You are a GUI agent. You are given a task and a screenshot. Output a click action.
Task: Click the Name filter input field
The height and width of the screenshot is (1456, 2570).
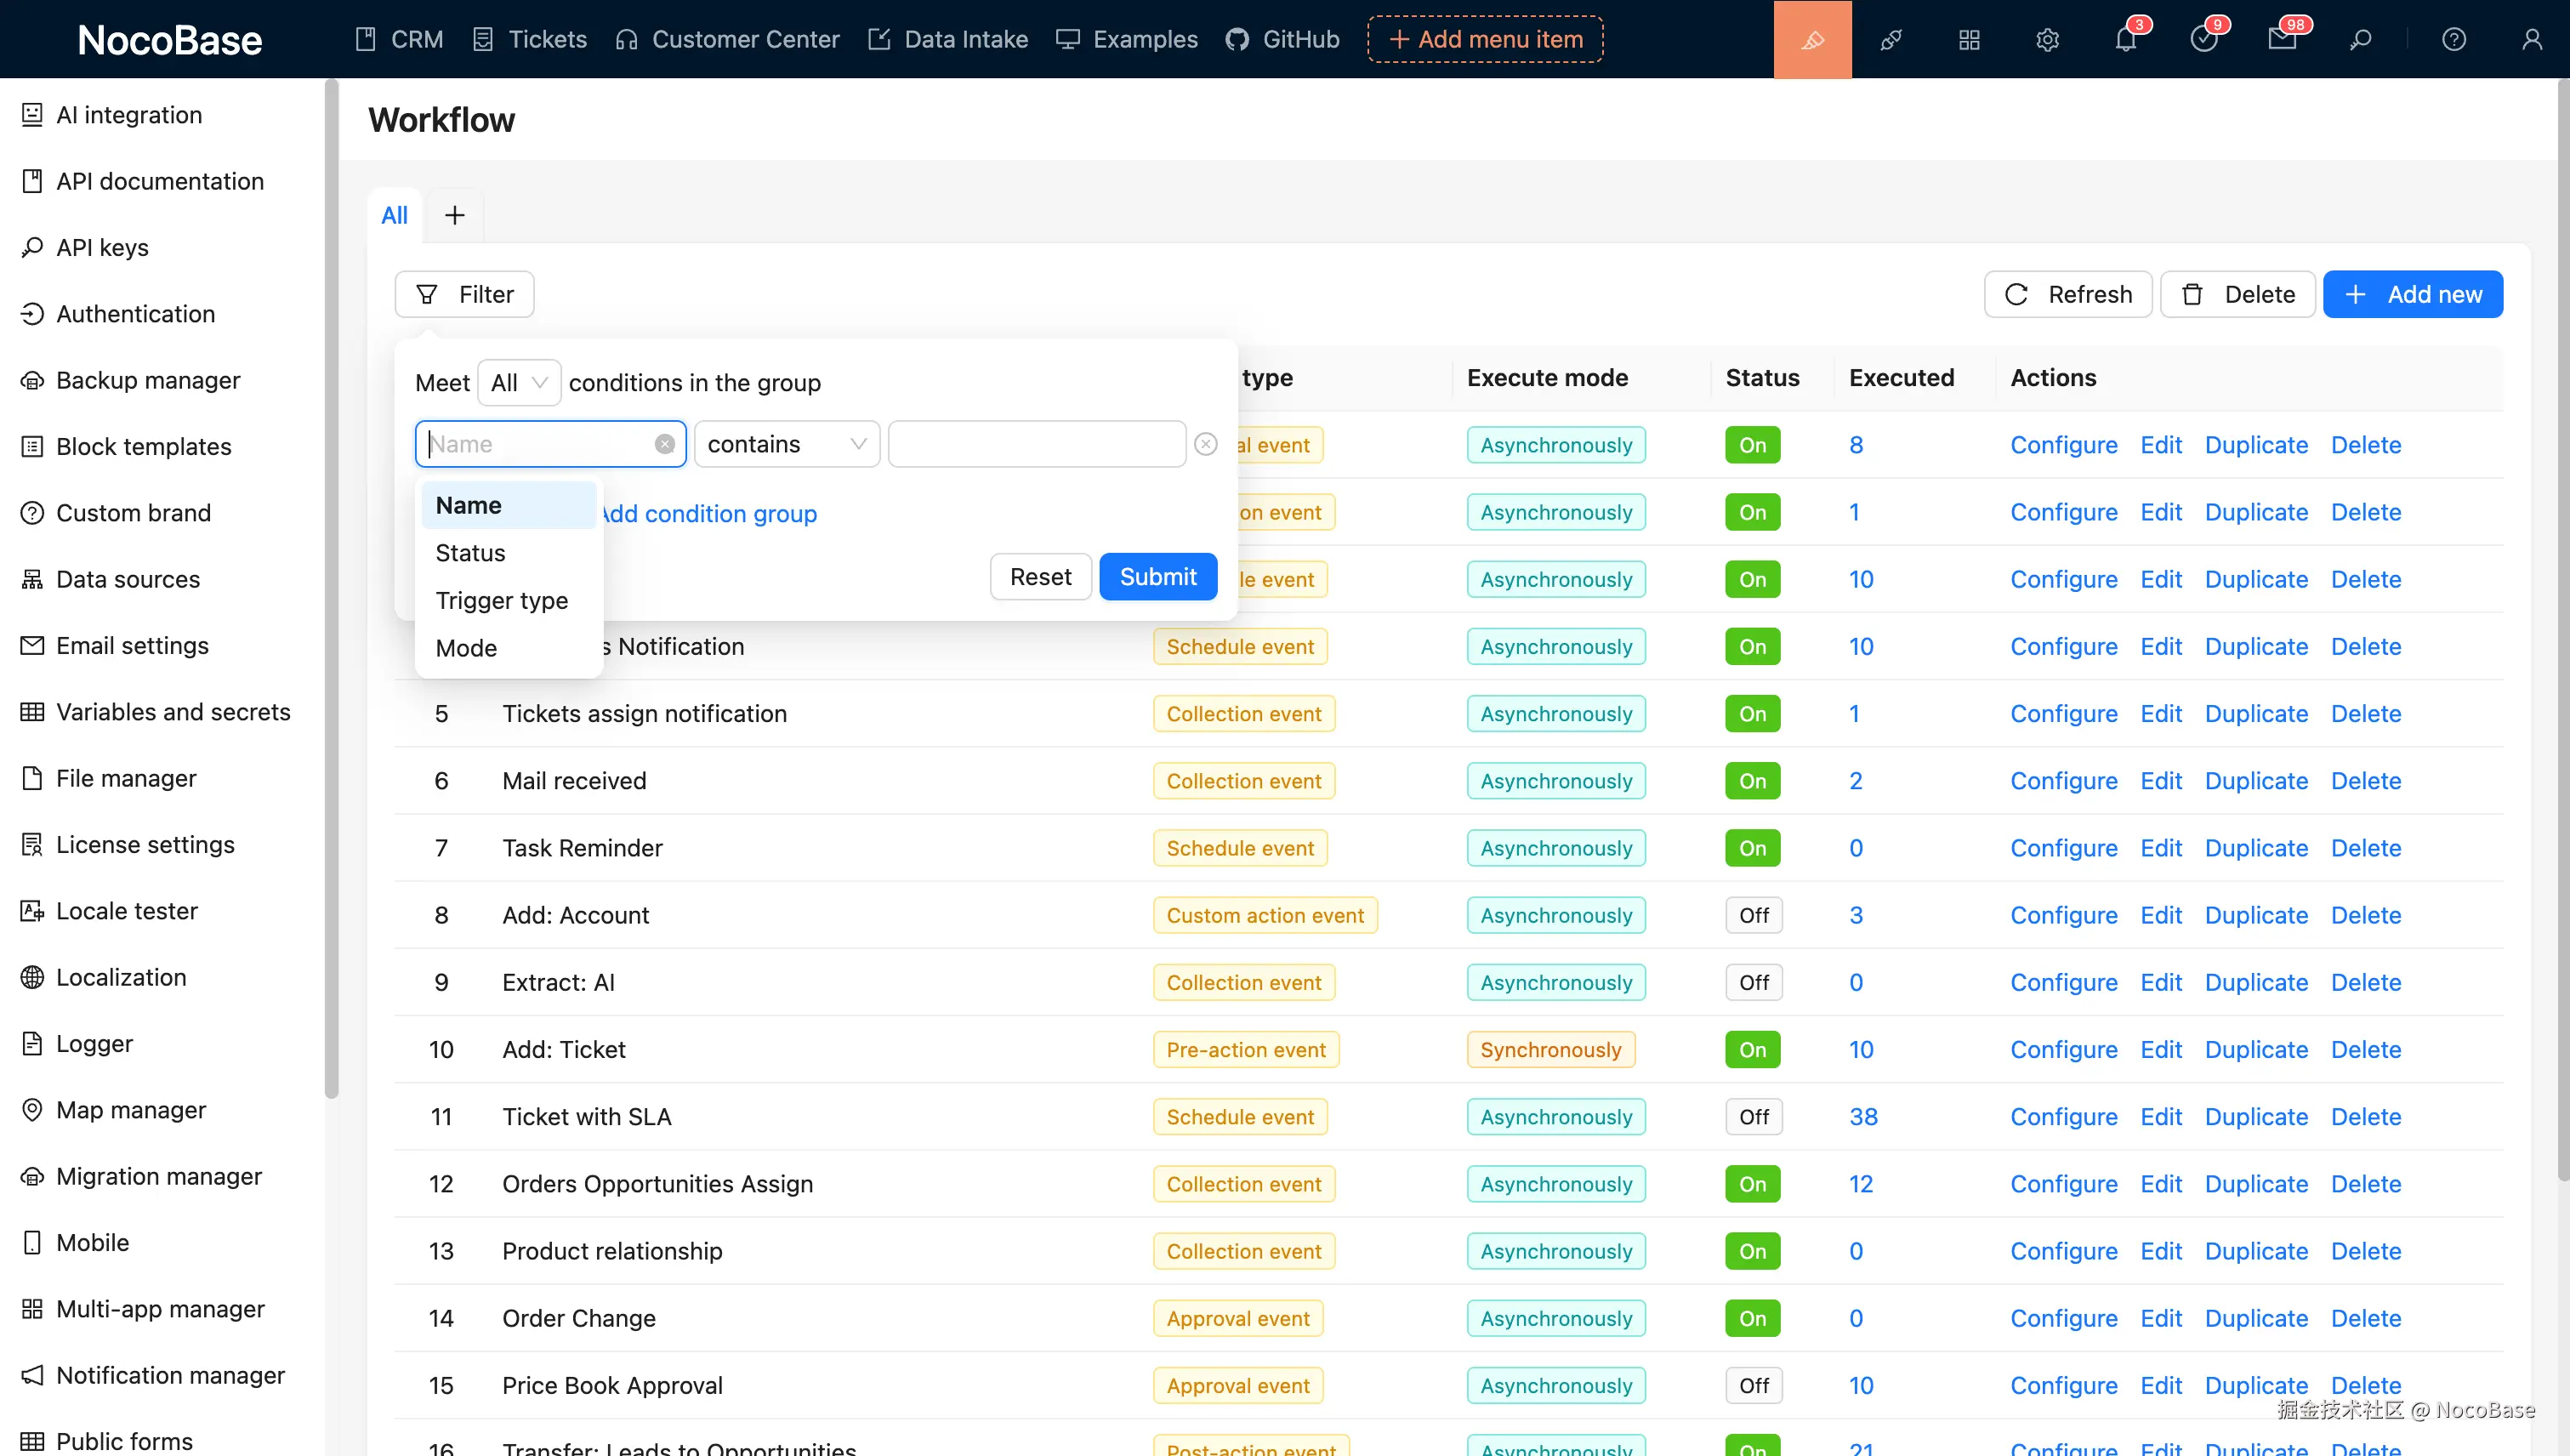point(540,443)
